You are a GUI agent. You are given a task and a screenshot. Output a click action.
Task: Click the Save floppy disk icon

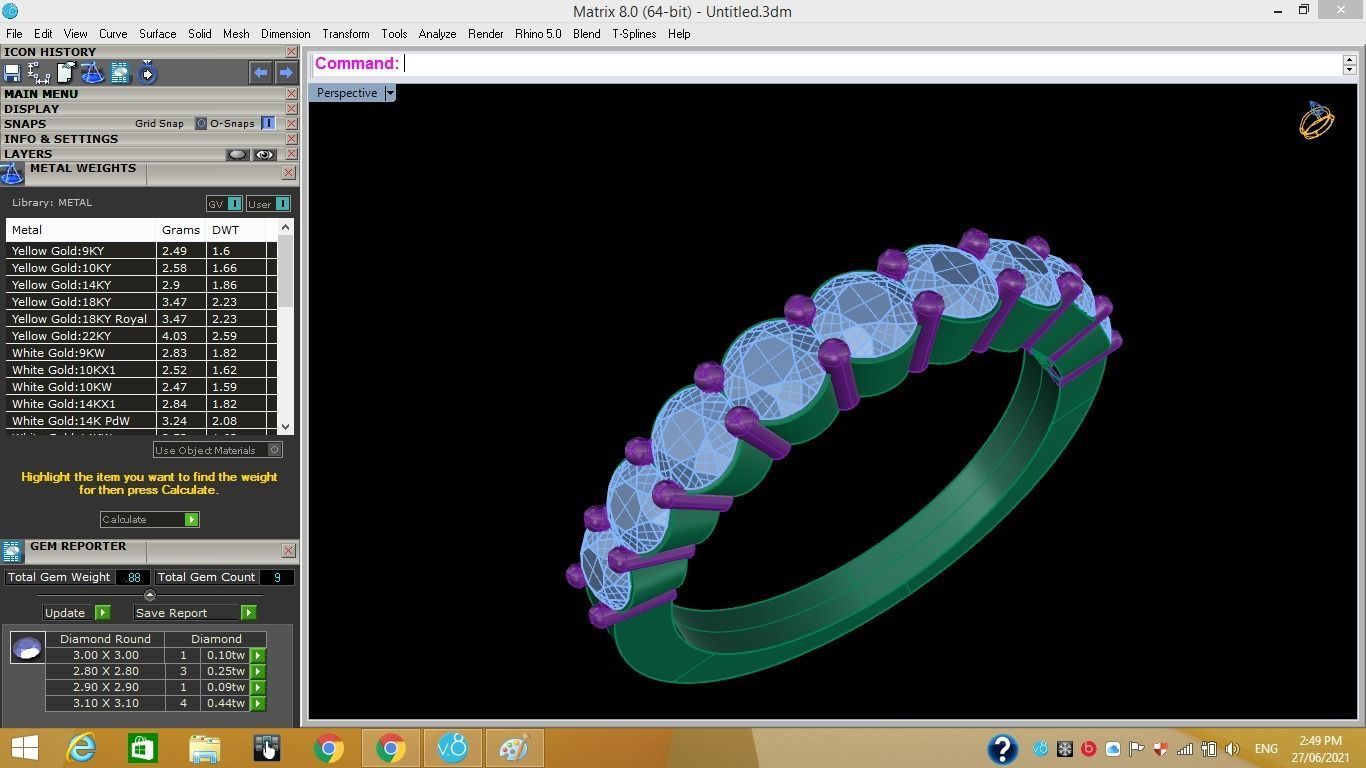point(12,73)
